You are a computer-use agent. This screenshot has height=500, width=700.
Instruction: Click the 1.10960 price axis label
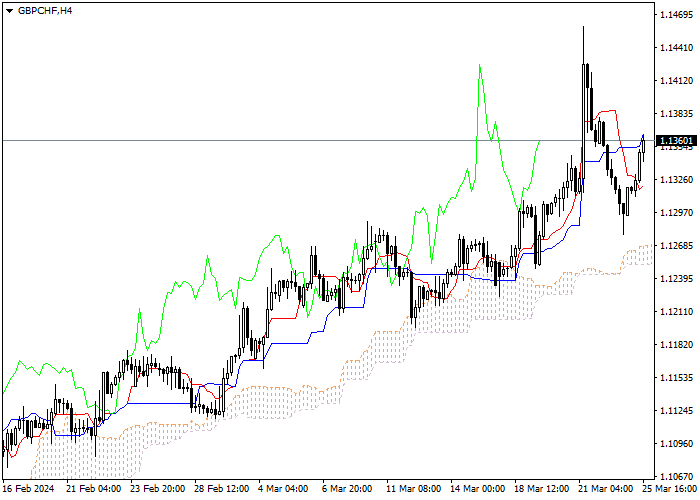coord(676,444)
